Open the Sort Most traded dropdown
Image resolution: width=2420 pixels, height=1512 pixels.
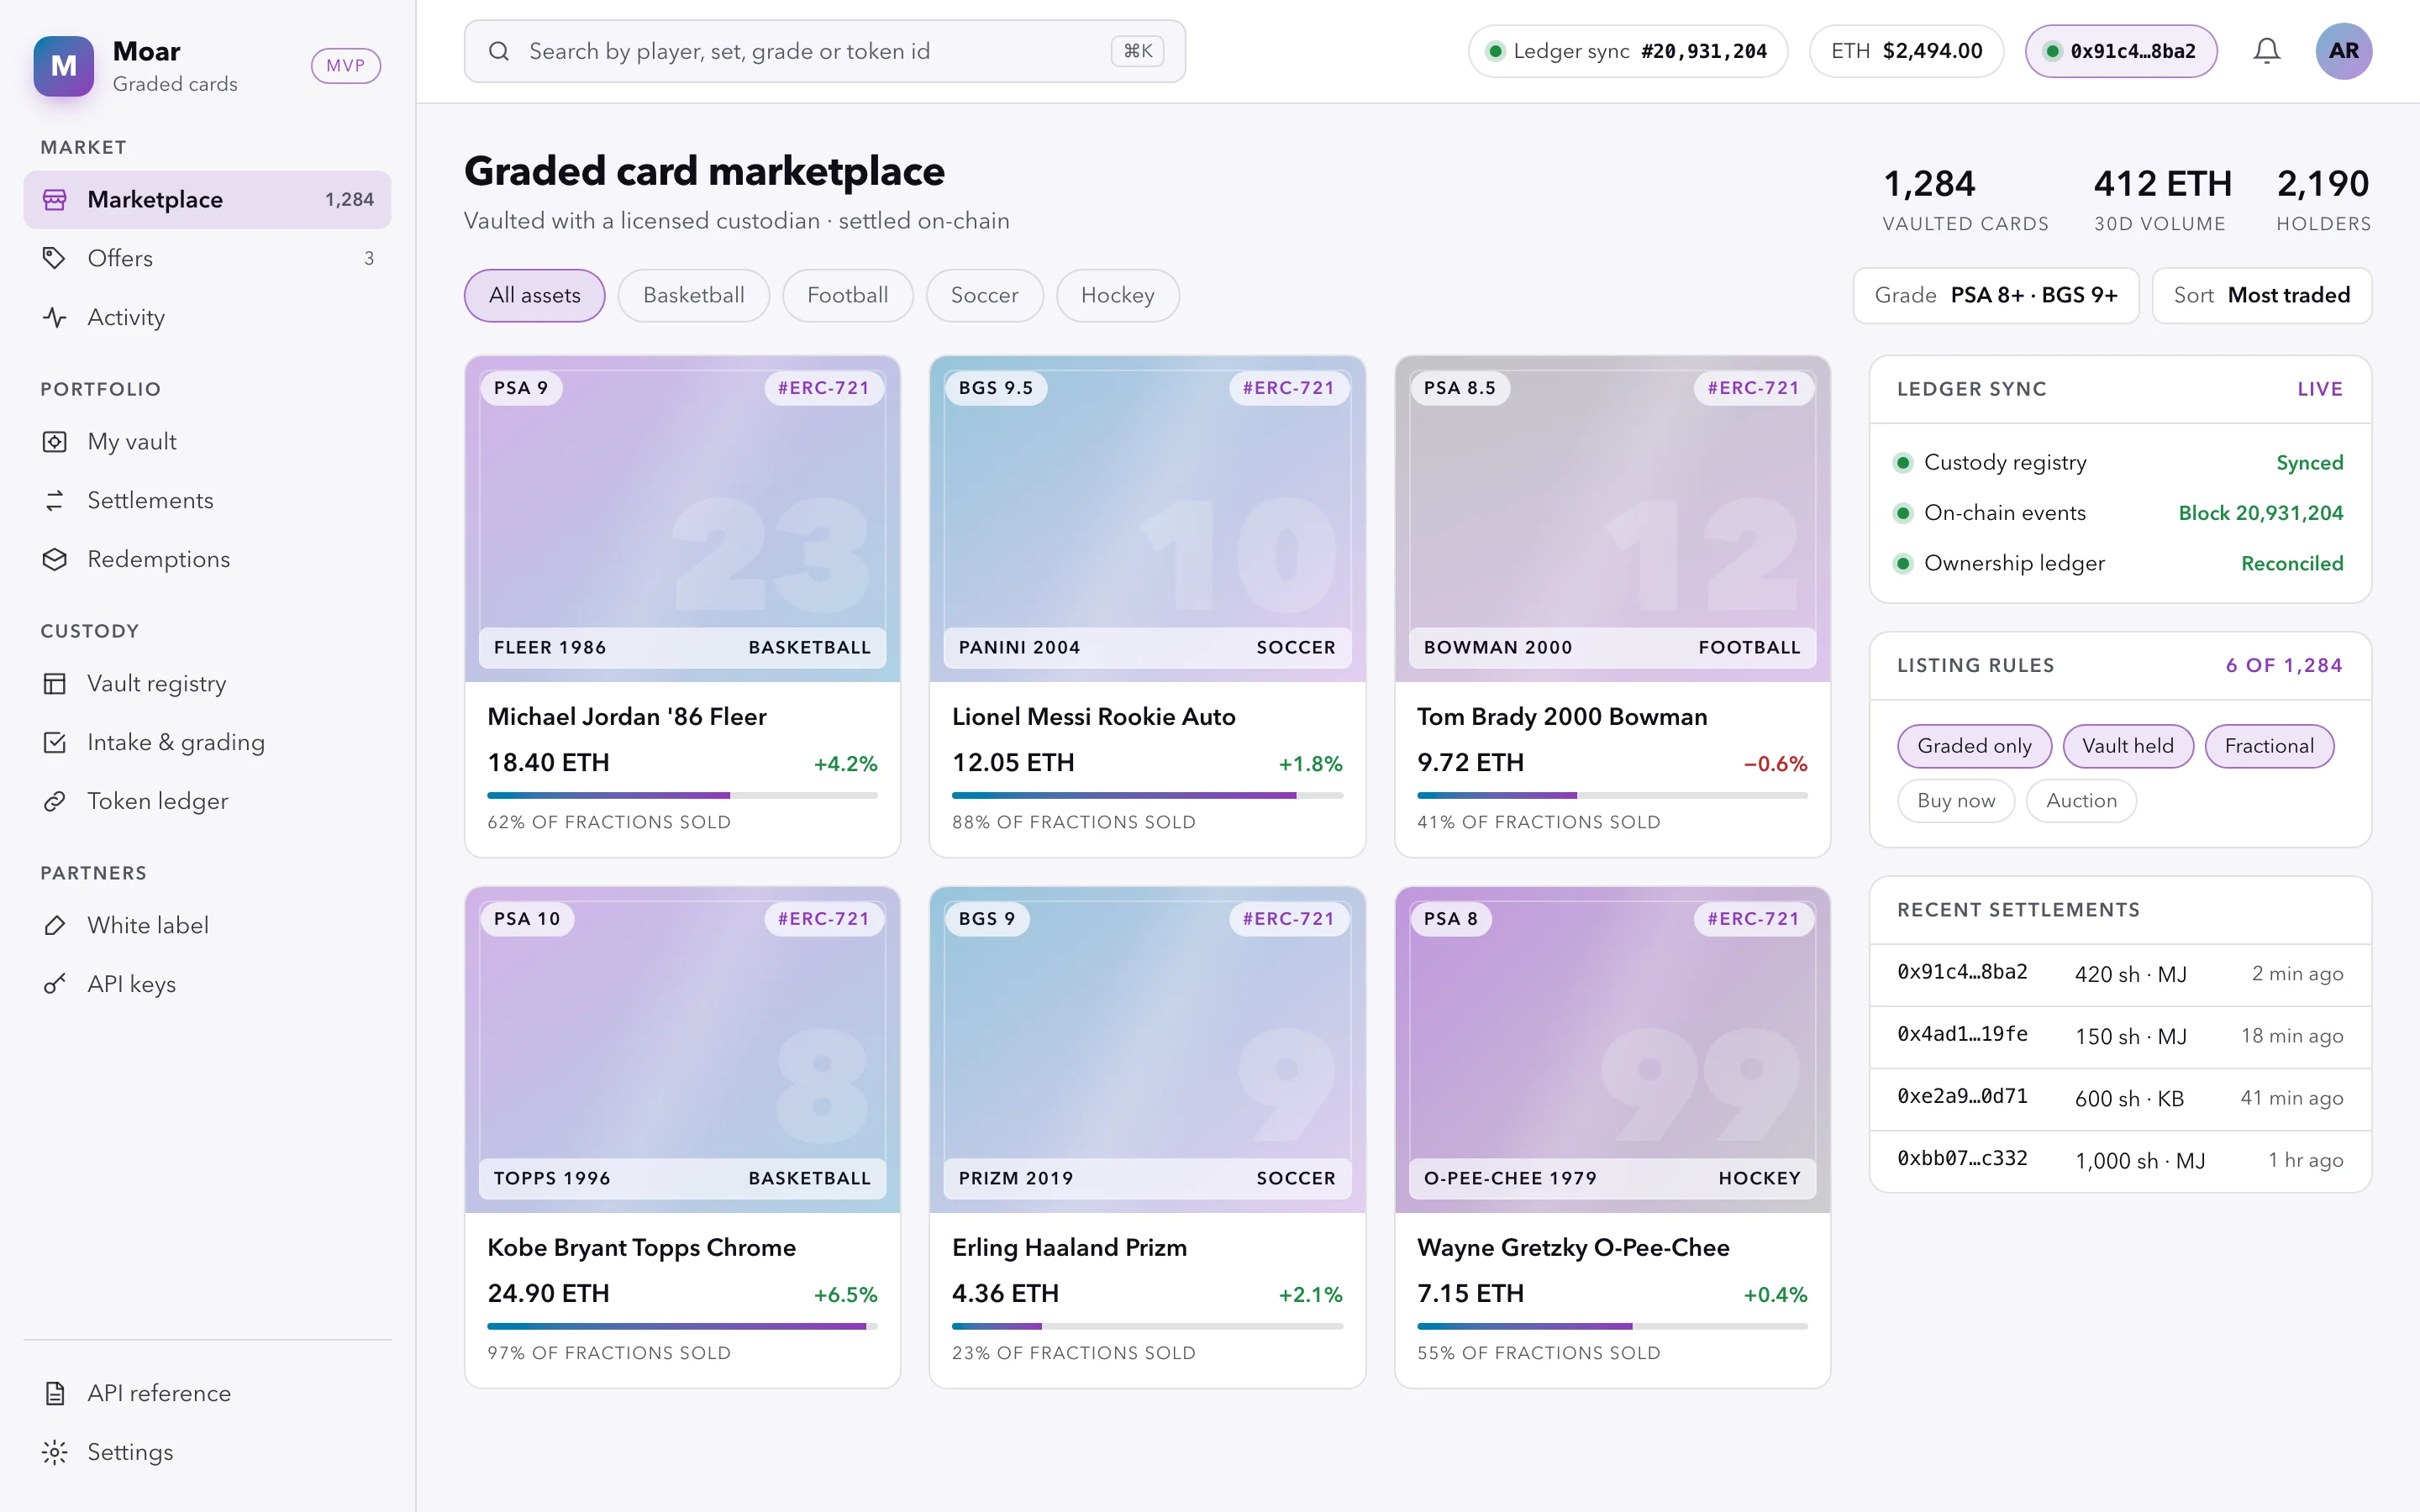(x=2261, y=295)
